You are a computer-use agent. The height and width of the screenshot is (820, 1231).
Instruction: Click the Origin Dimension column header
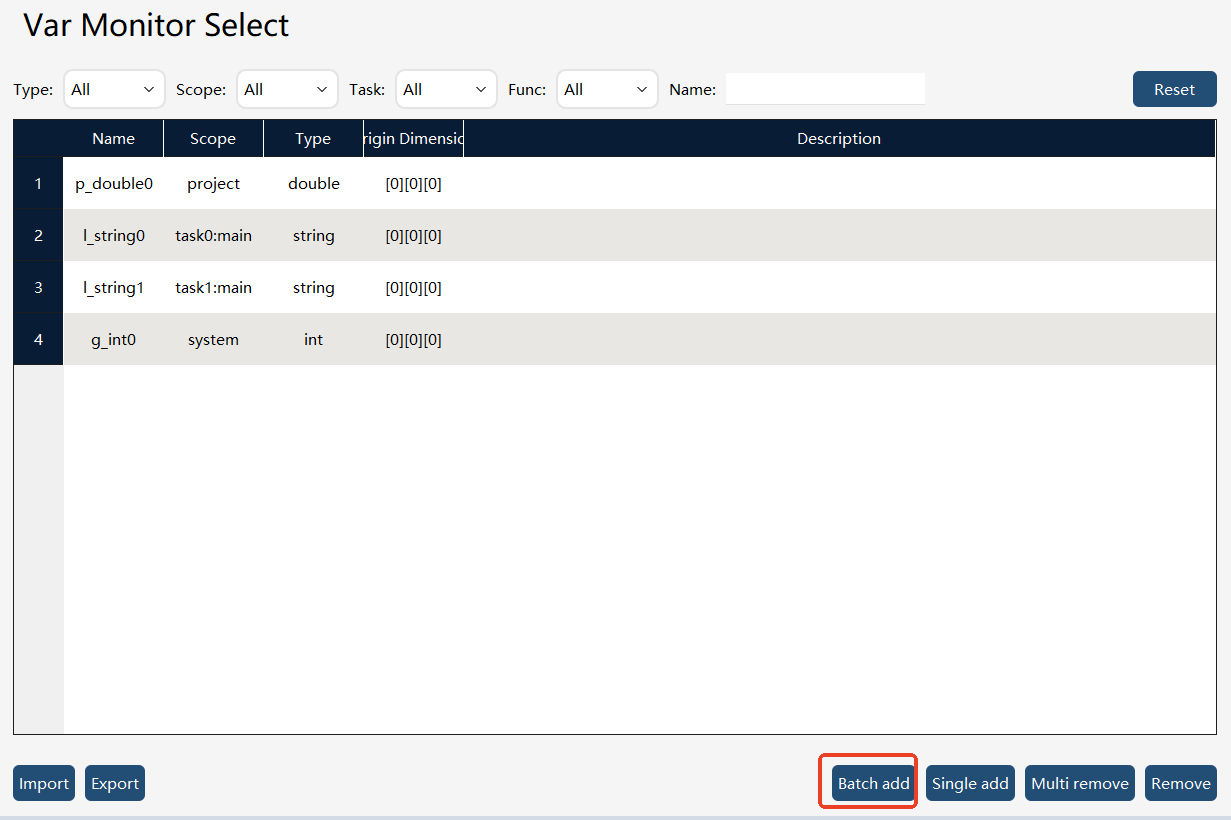(x=413, y=139)
